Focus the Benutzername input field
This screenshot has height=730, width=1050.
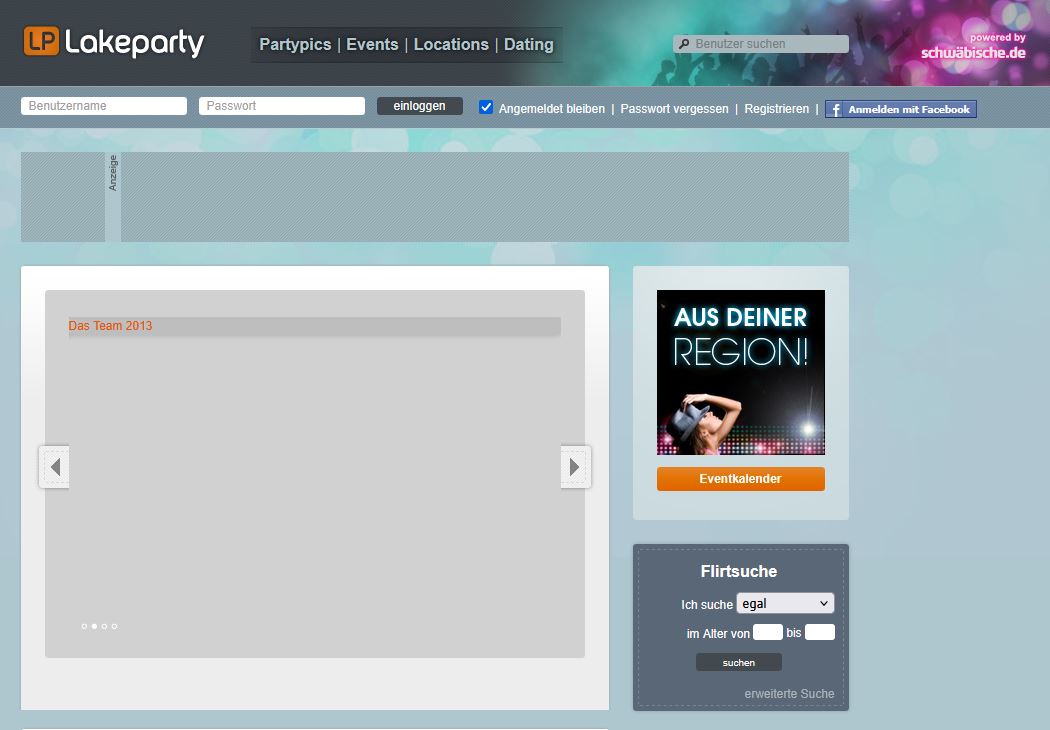[x=104, y=106]
